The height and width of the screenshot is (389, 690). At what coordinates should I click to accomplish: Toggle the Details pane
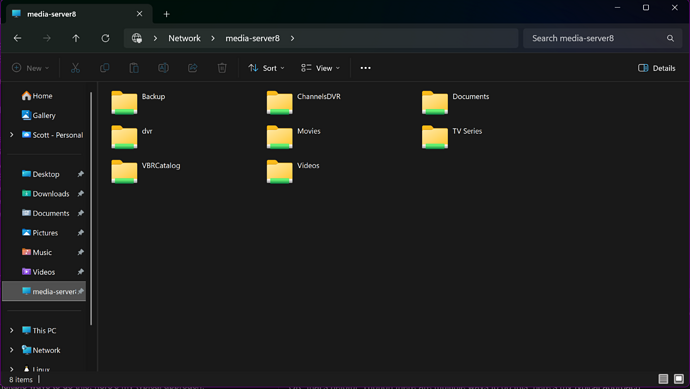coord(657,68)
